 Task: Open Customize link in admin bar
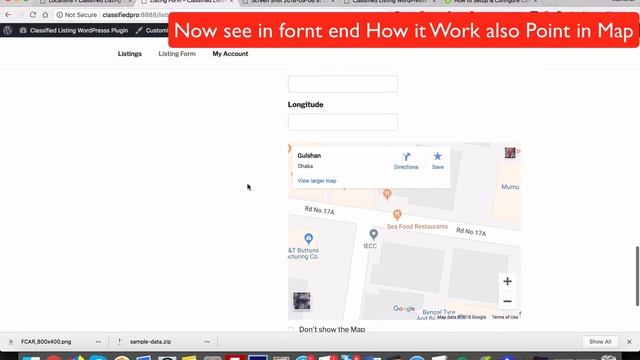point(152,31)
